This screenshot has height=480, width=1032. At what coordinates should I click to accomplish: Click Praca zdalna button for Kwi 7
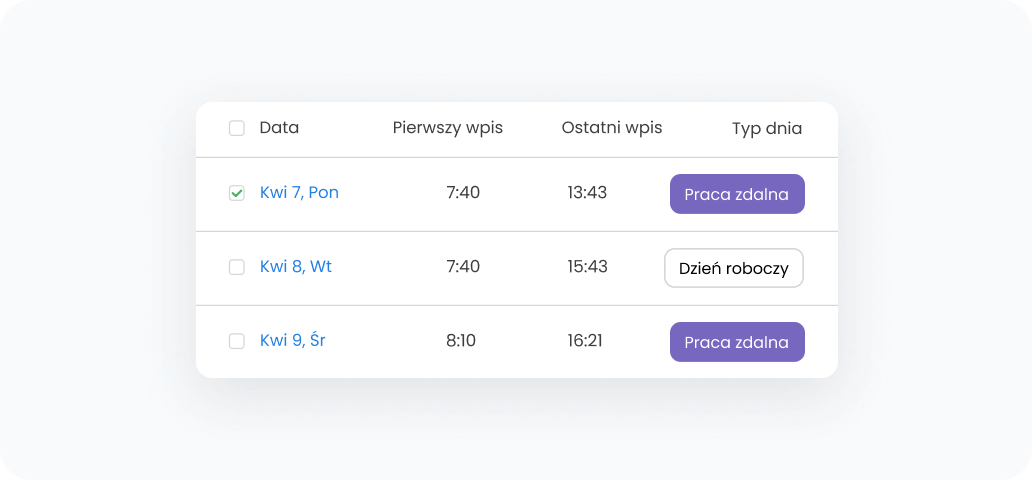click(x=737, y=194)
